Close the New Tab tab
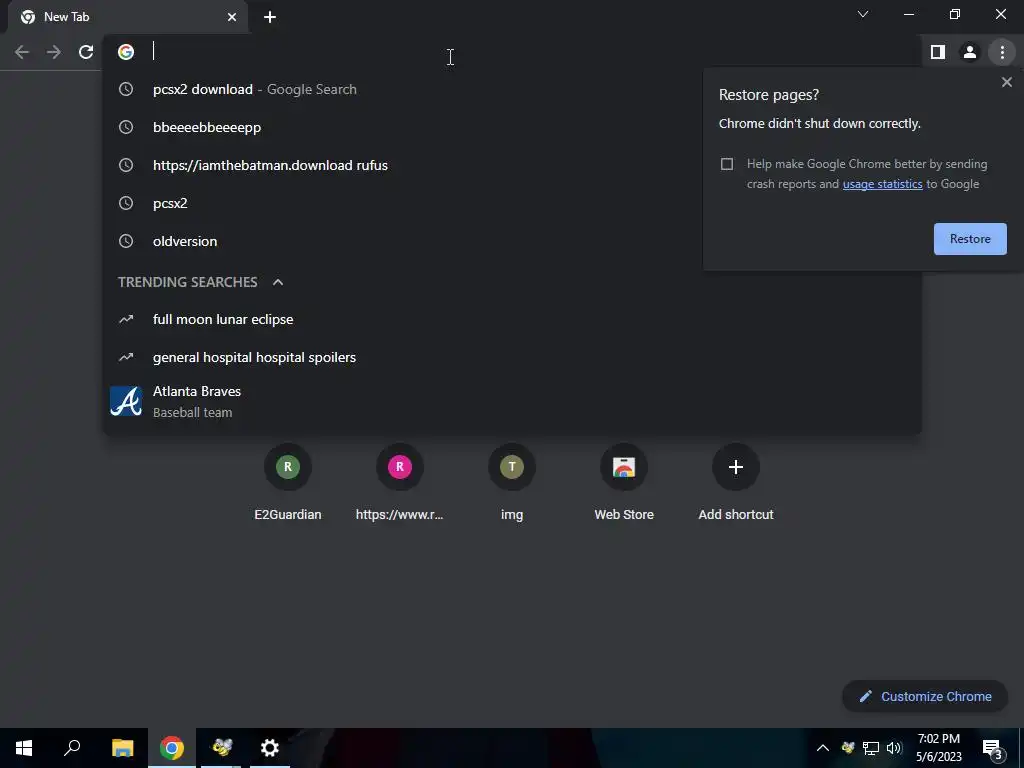This screenshot has width=1024, height=768. (x=232, y=17)
